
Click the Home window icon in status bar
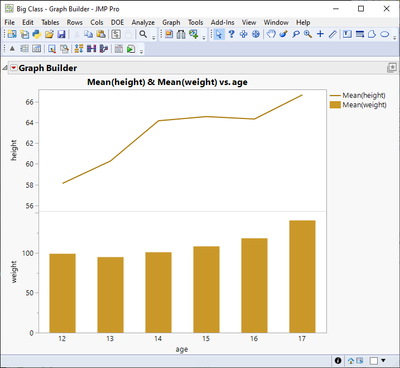click(351, 361)
